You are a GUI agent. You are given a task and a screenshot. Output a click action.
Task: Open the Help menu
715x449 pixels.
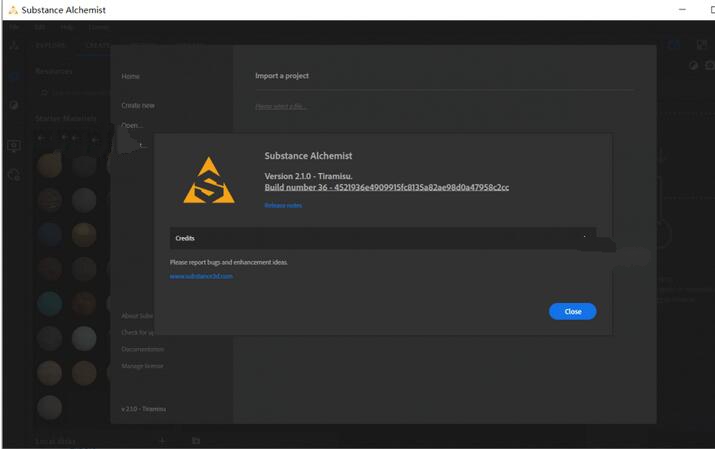pos(67,27)
